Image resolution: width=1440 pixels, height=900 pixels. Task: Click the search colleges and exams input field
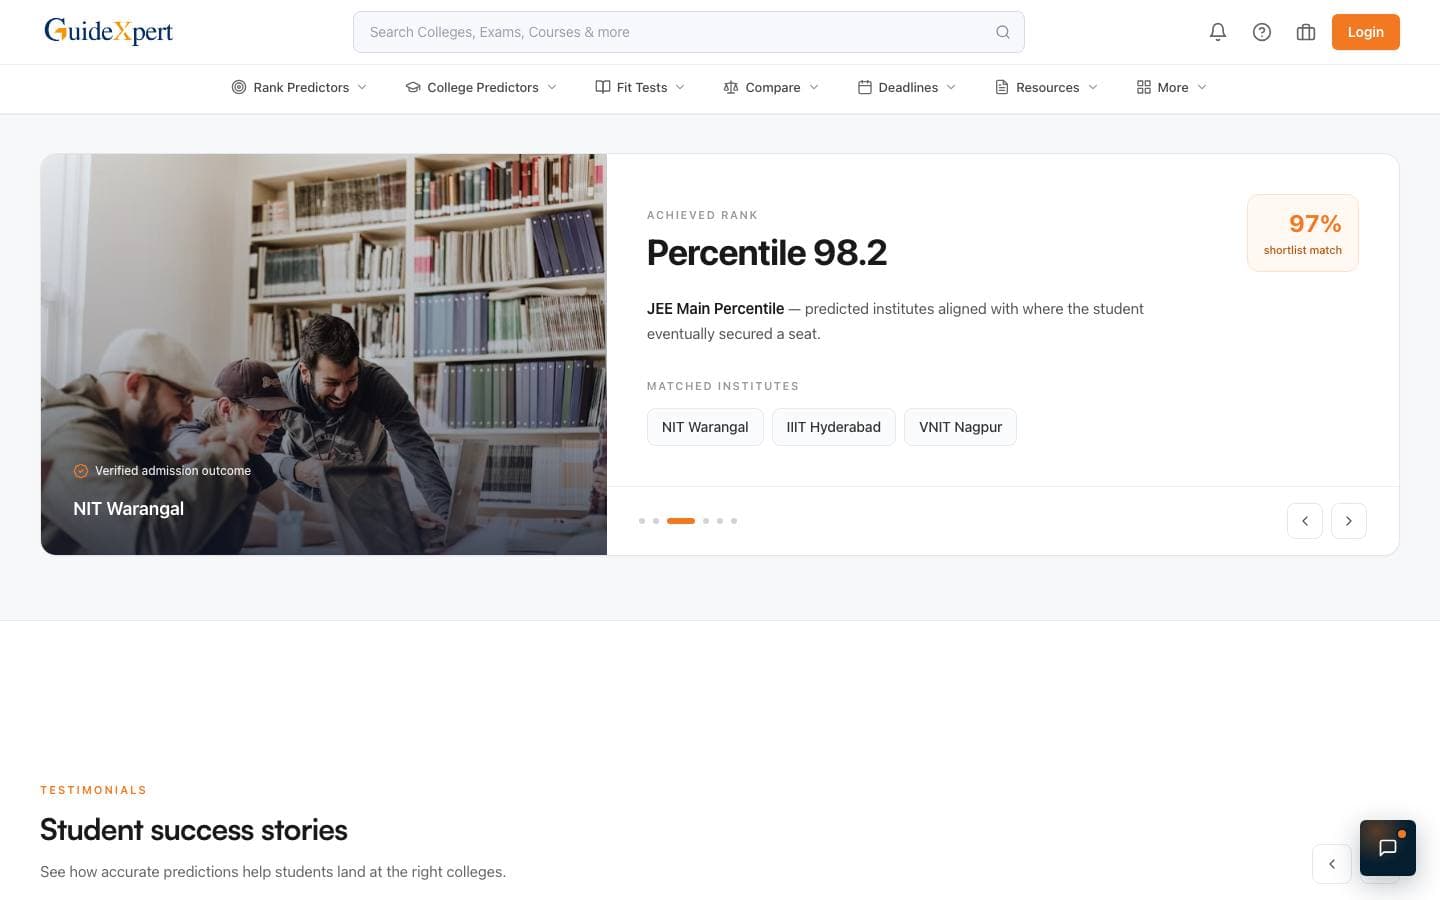689,32
